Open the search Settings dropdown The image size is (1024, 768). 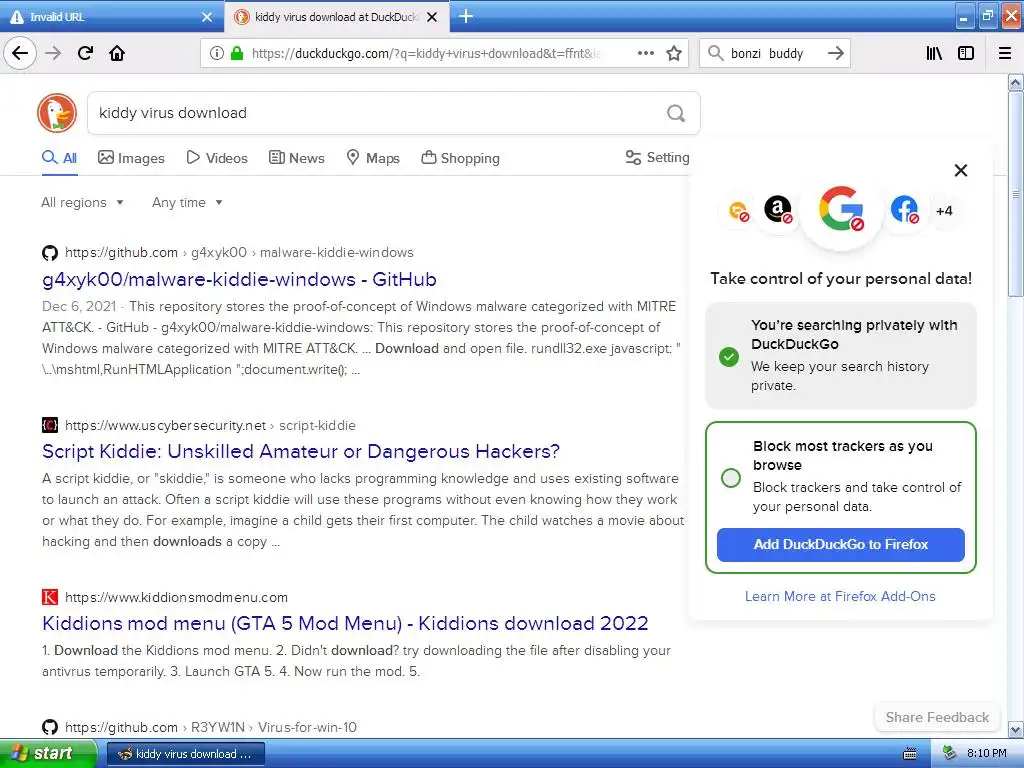pyautogui.click(x=658, y=157)
